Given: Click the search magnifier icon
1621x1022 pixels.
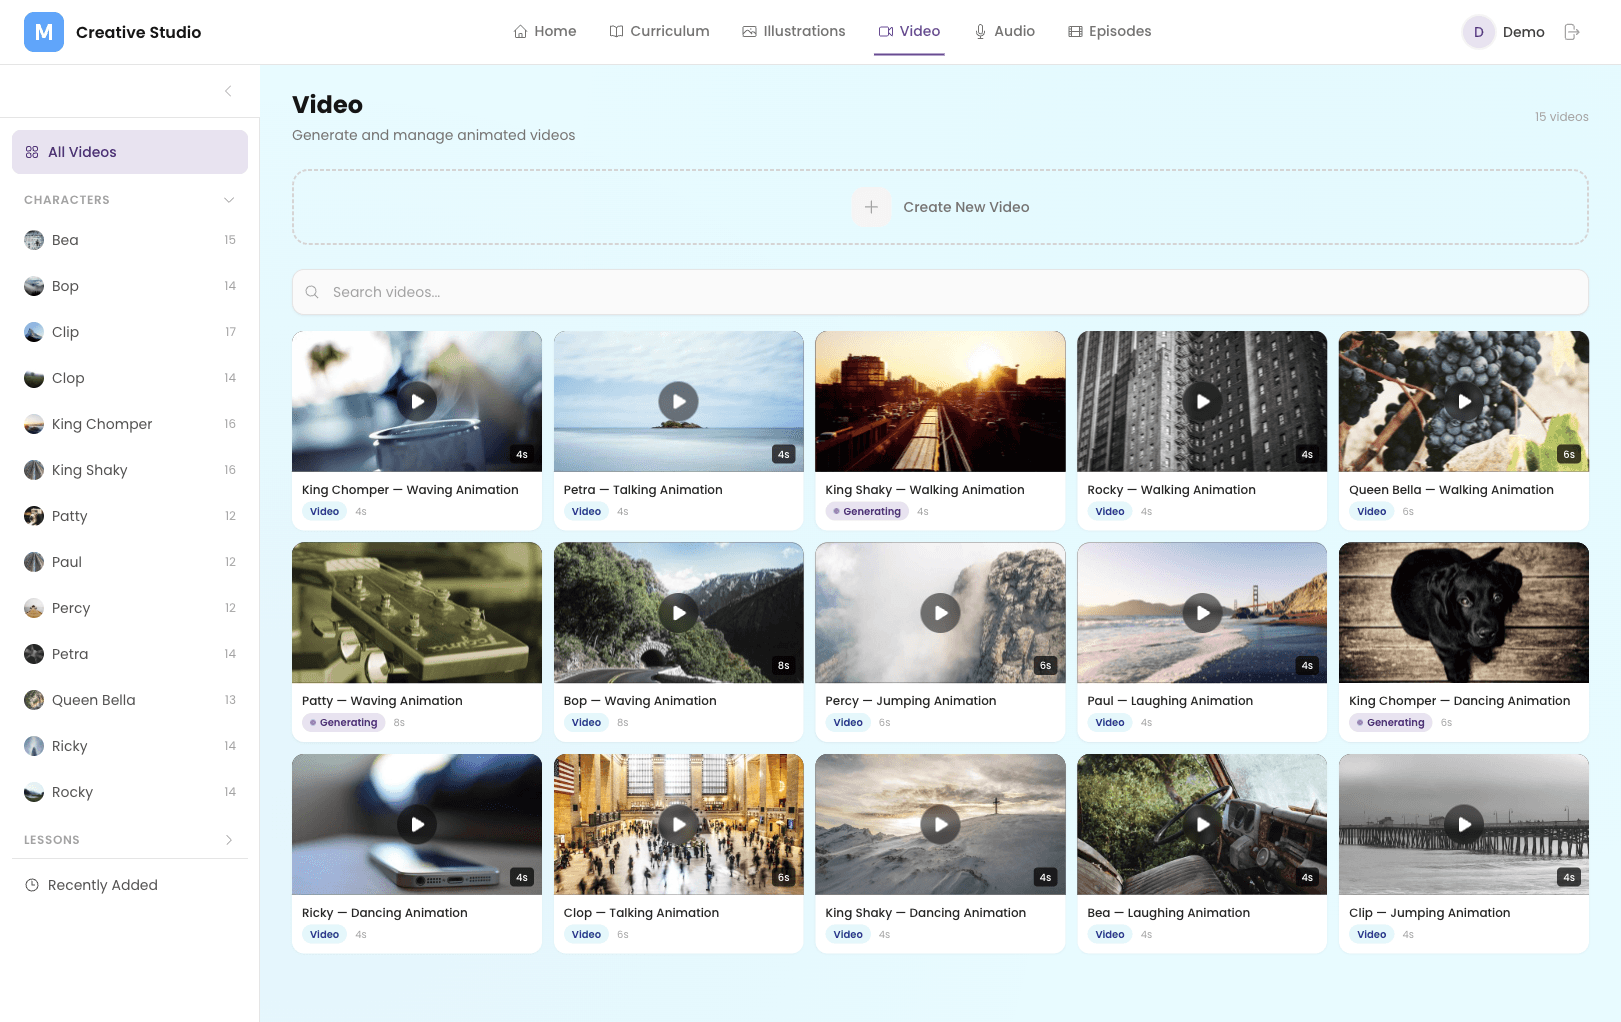Looking at the screenshot, I should [x=312, y=292].
